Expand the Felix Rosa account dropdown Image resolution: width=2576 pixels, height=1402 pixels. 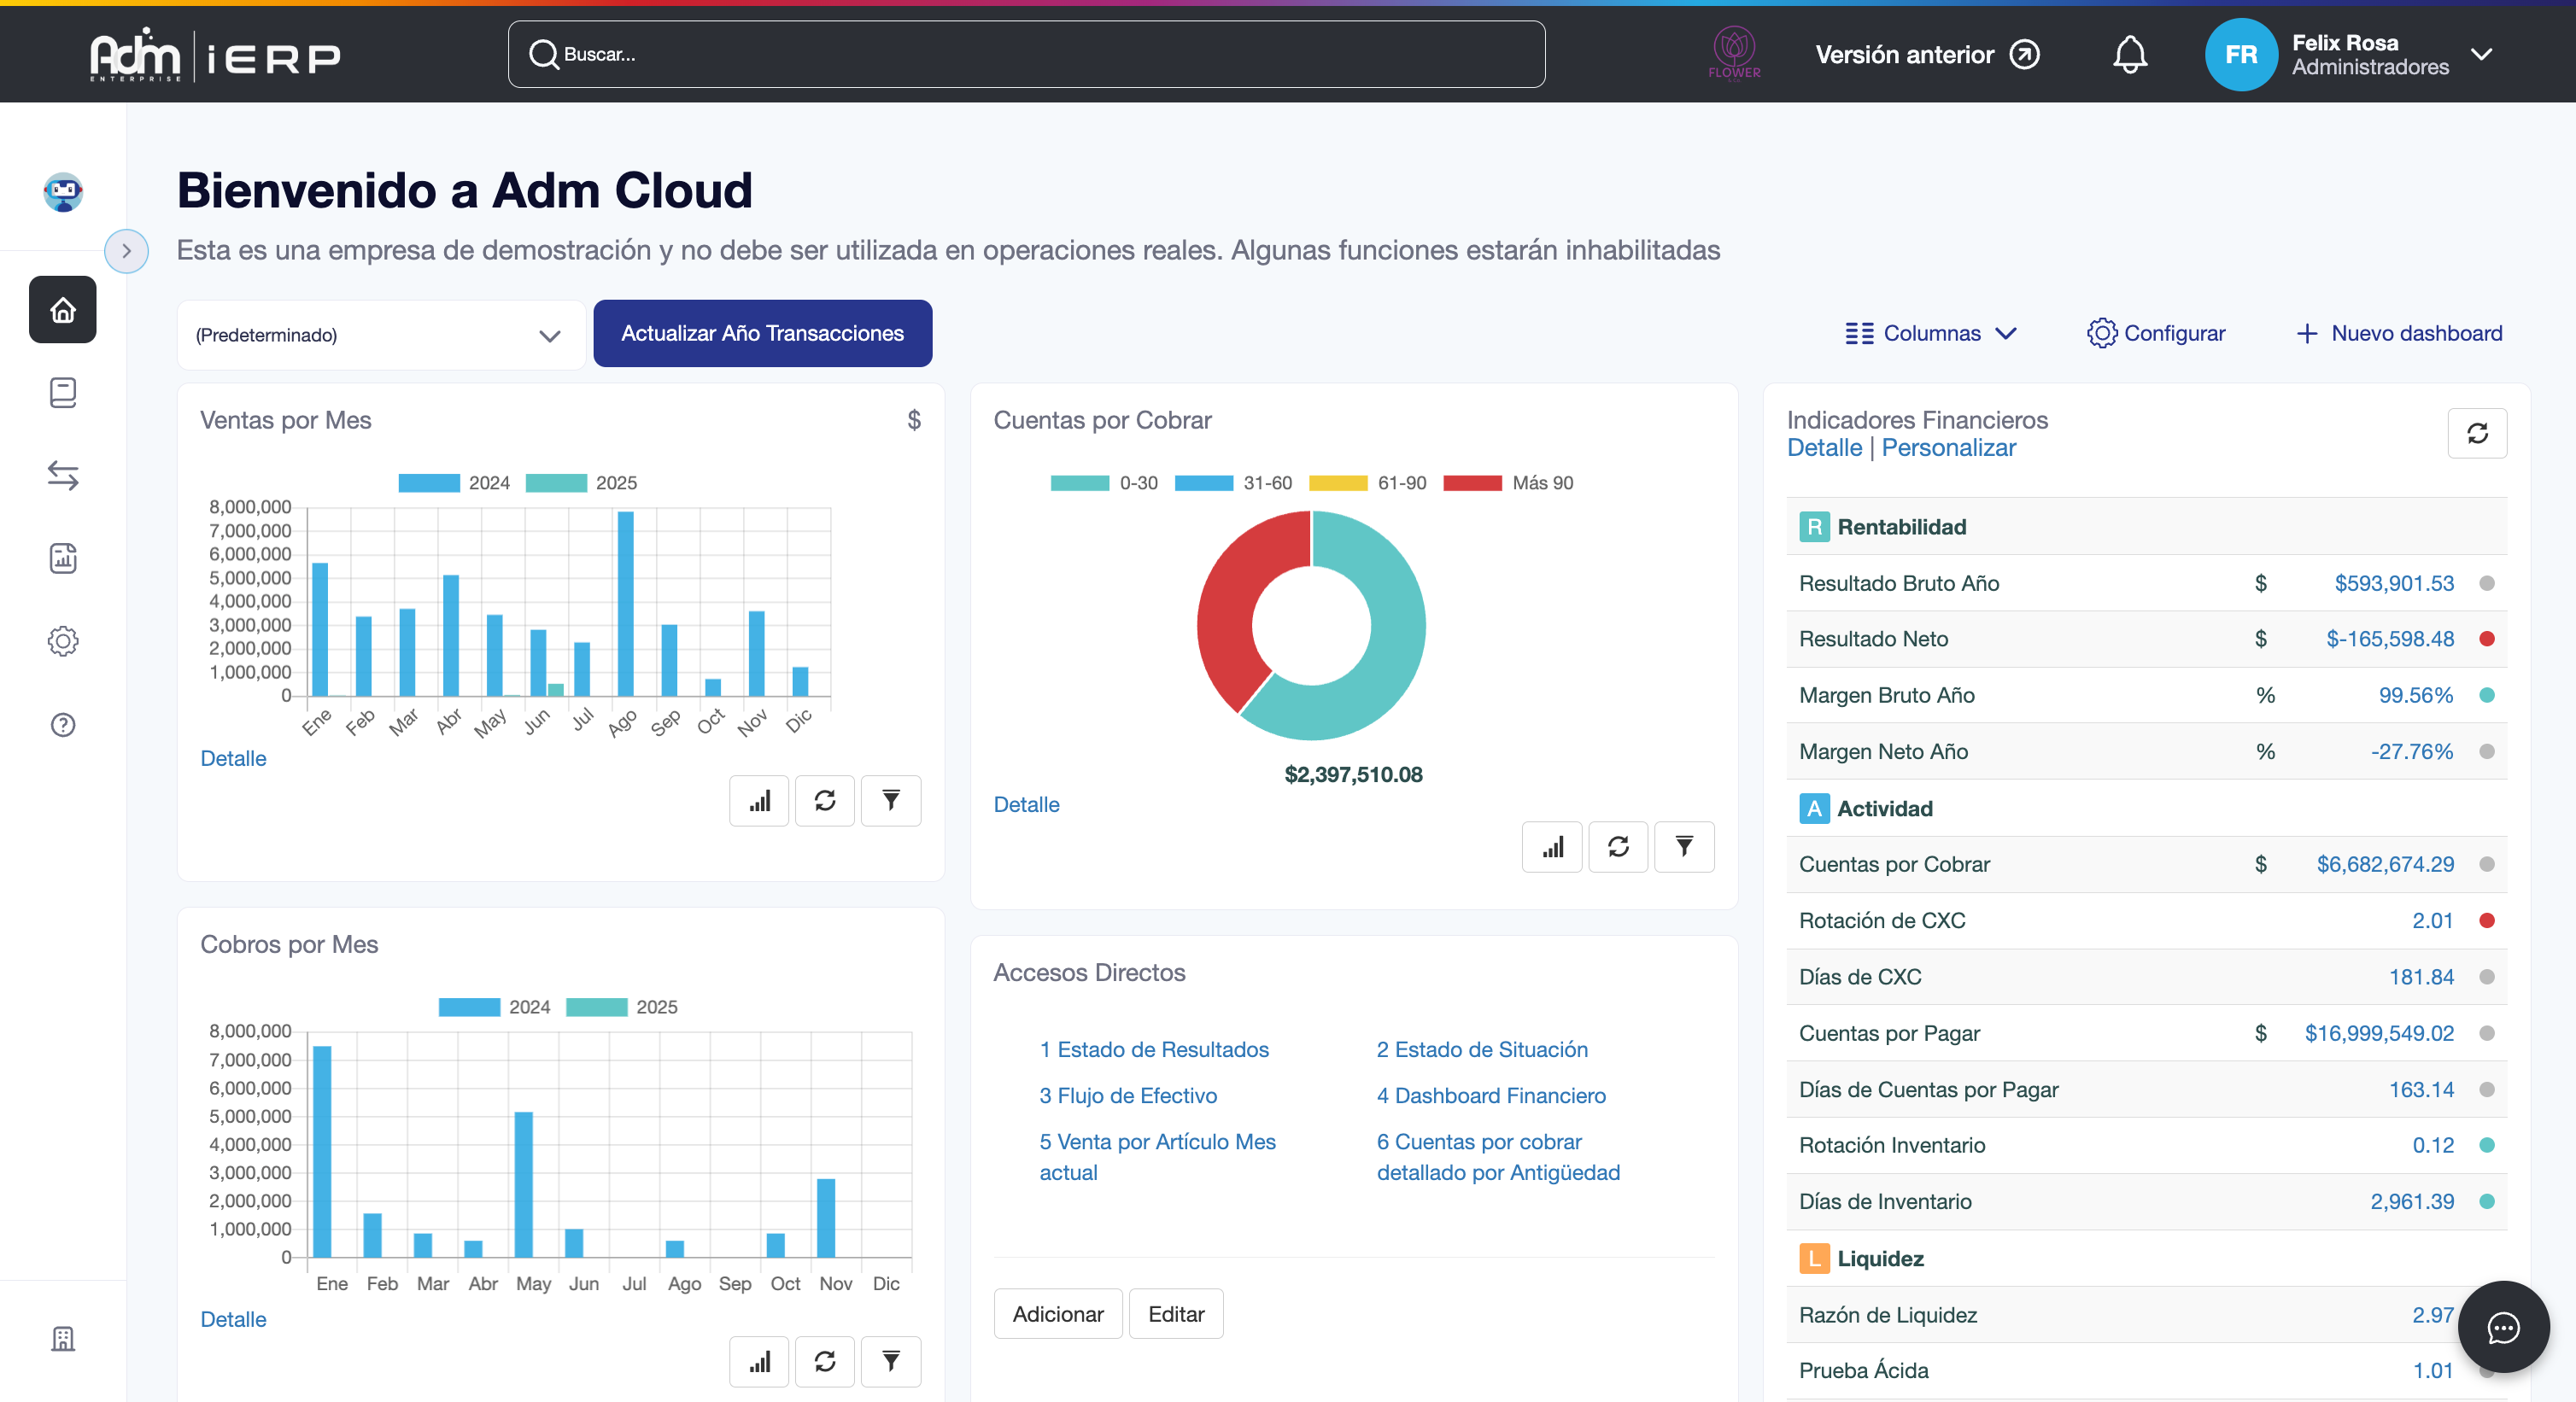click(2484, 54)
